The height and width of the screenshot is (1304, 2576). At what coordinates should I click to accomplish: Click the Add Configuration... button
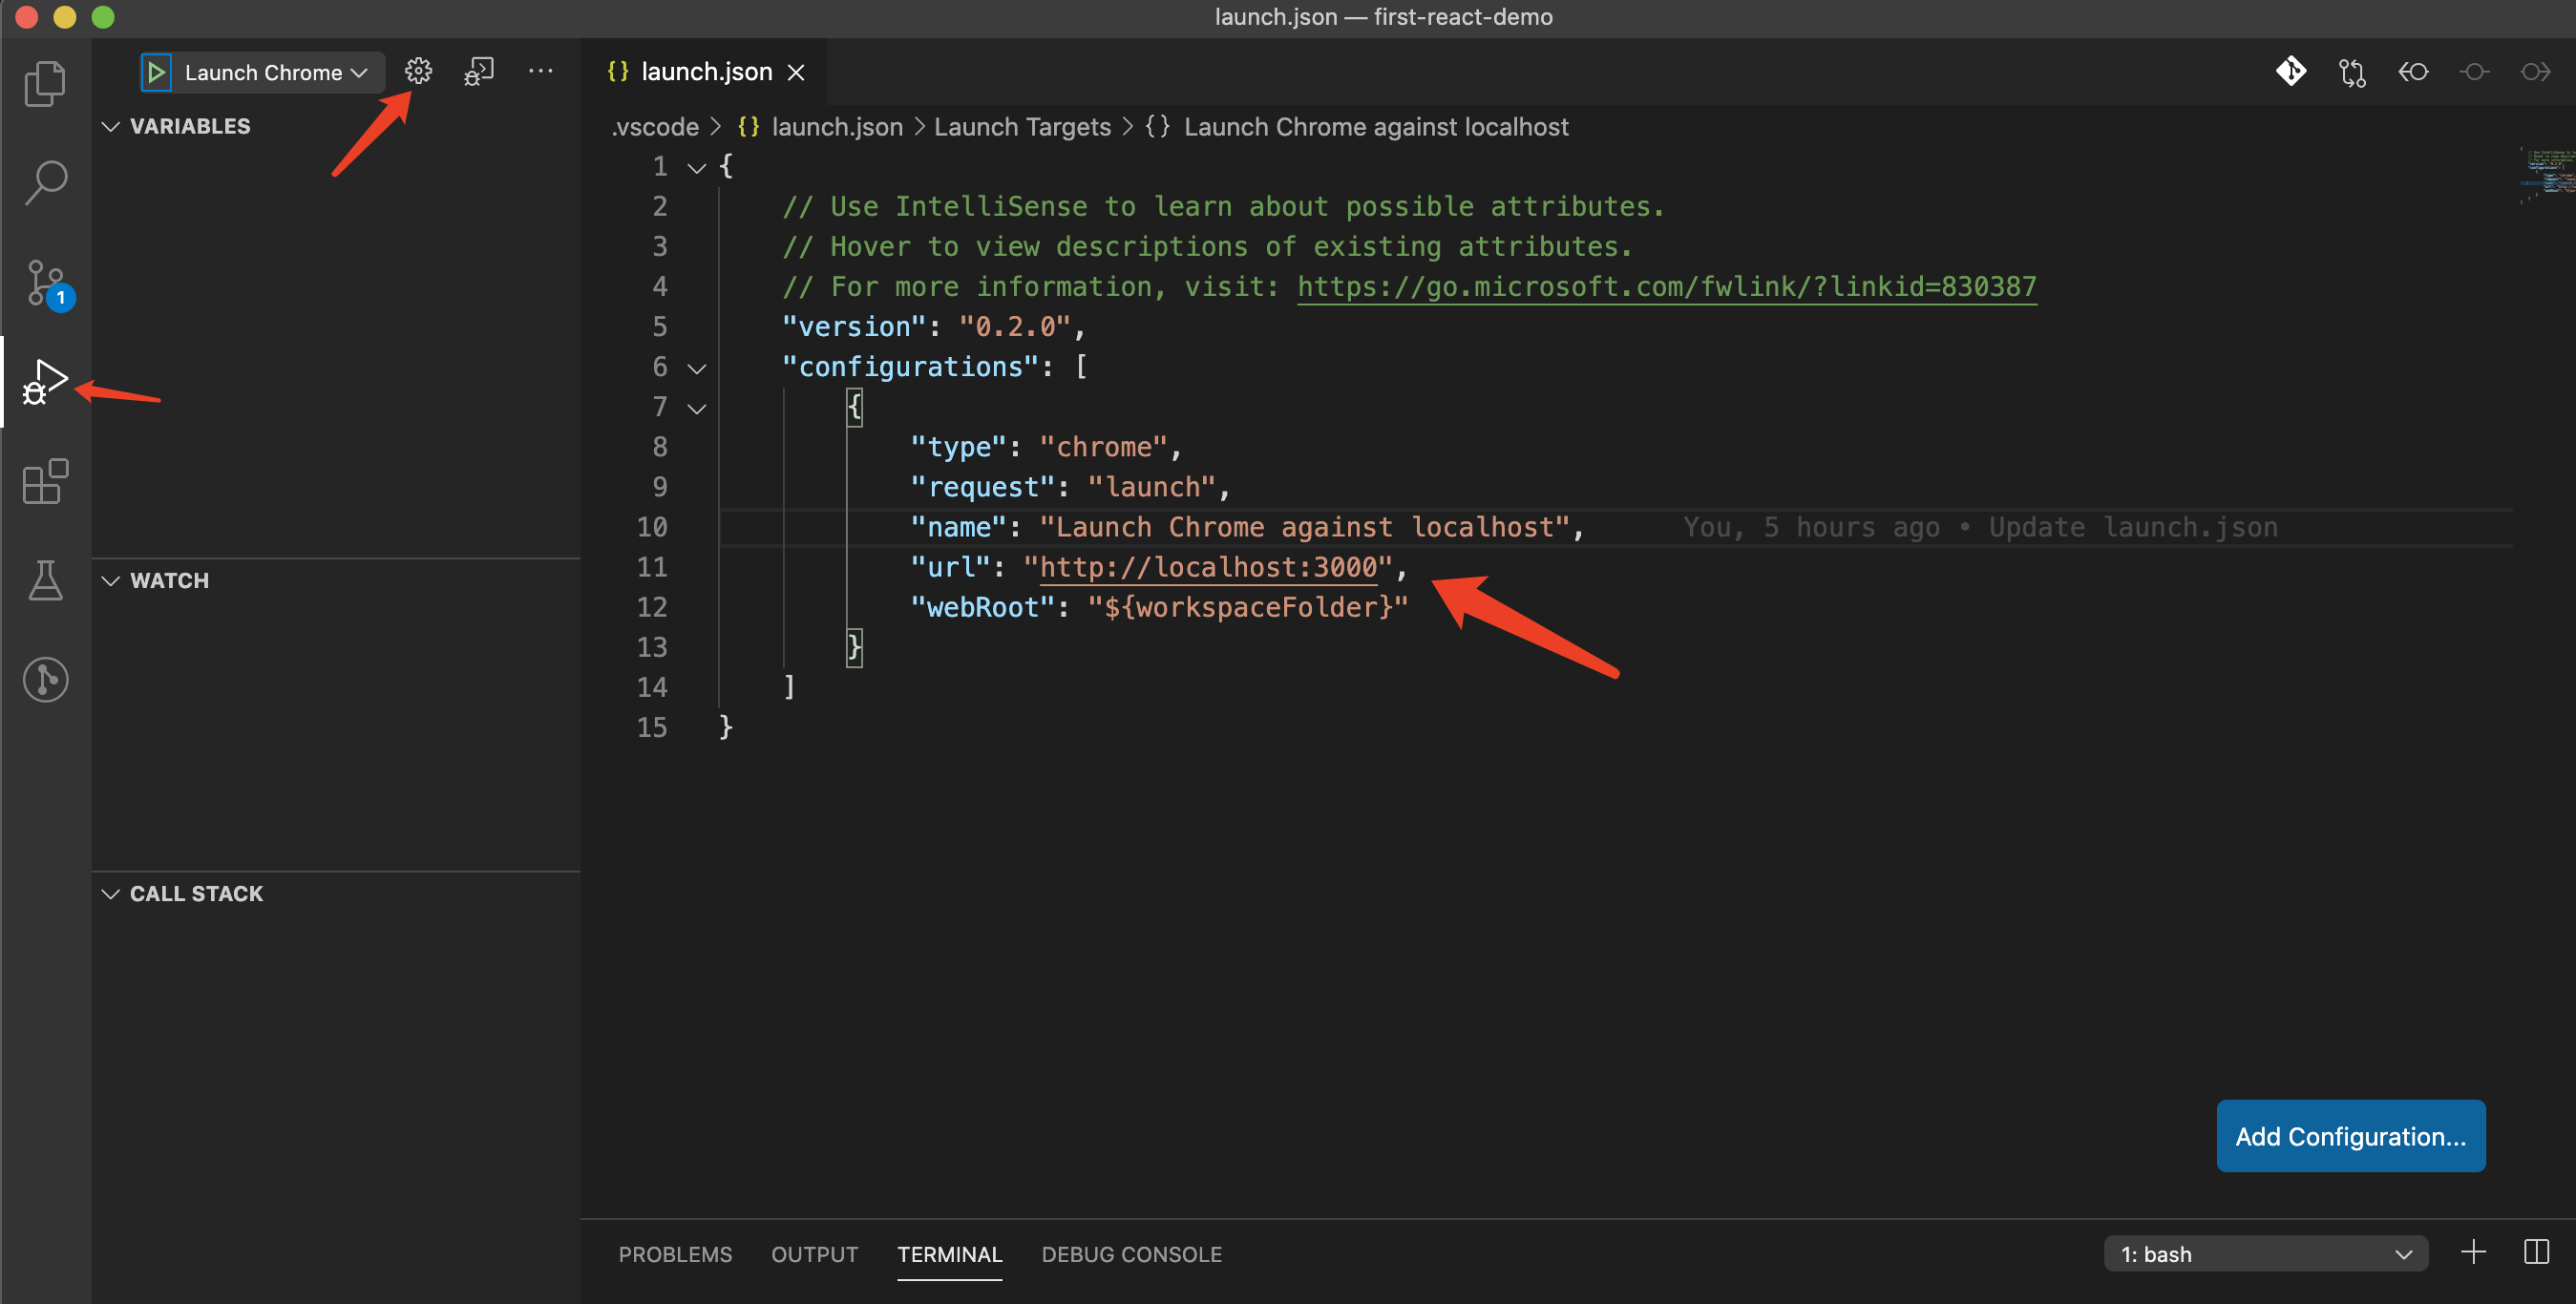pyautogui.click(x=2350, y=1136)
